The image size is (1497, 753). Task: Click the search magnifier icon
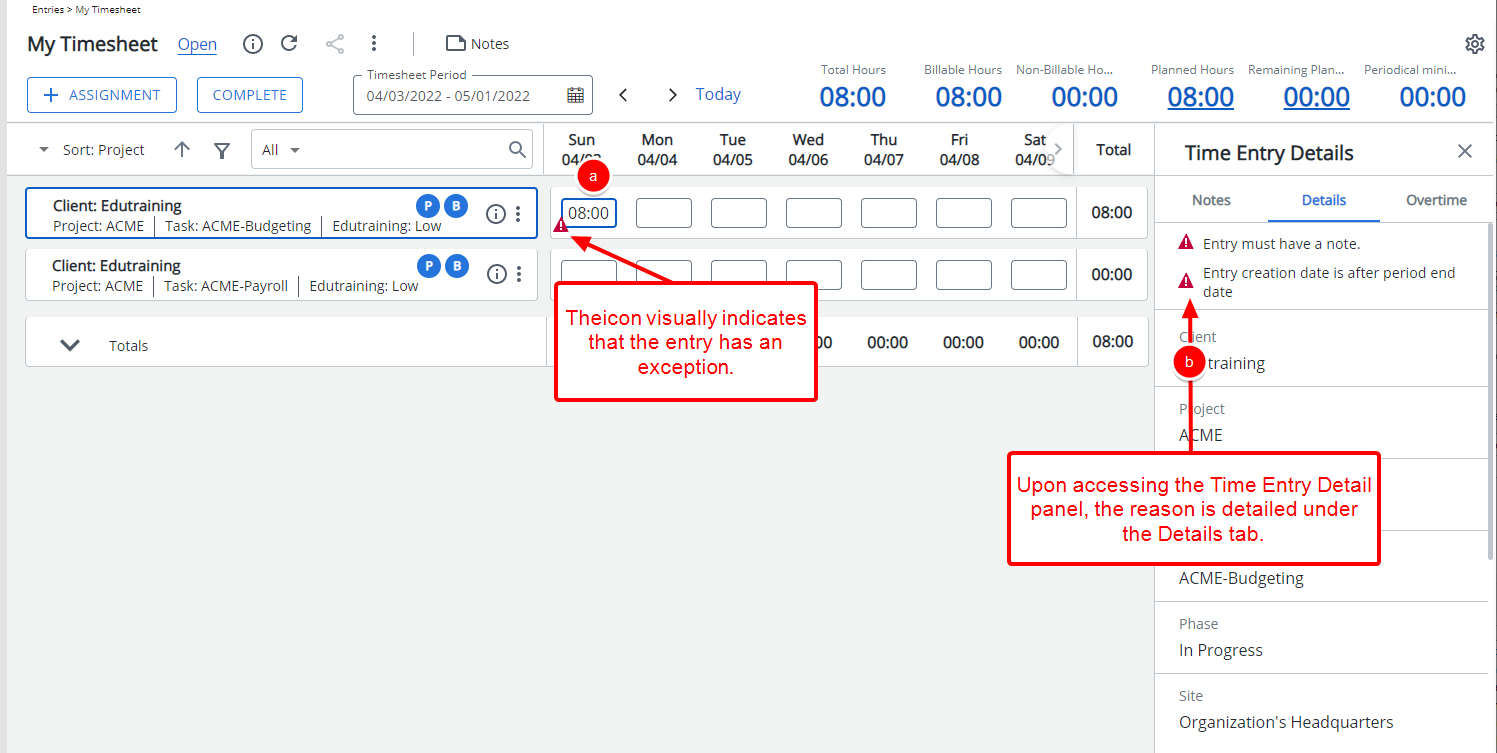coord(517,149)
